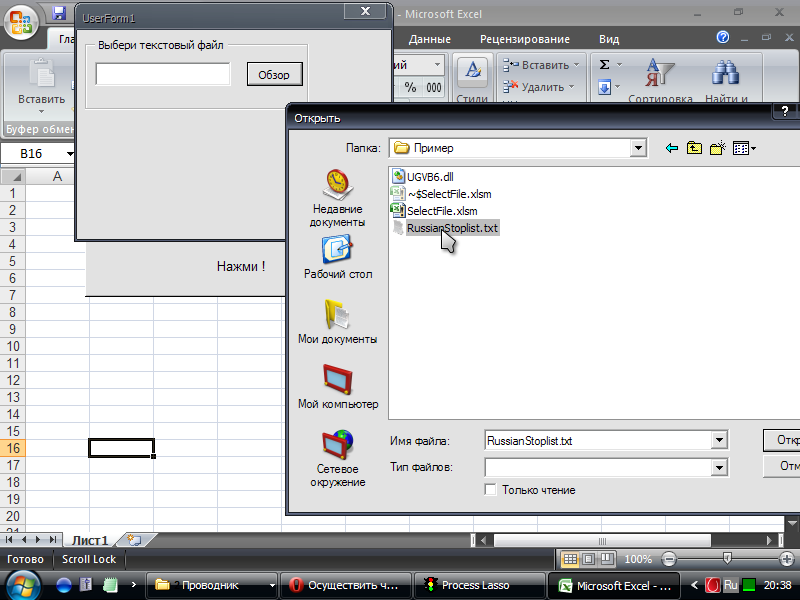
Task: Open the Рецензирование ribbon tab
Action: 524,39
